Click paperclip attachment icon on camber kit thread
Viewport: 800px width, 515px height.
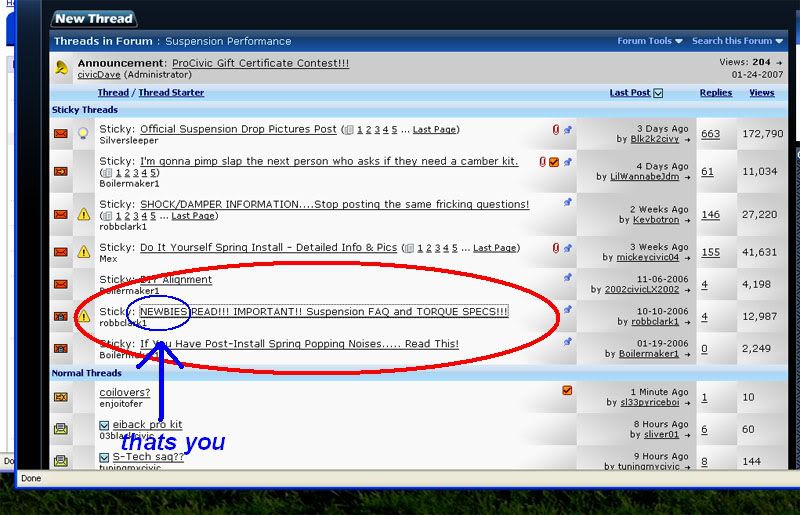tap(542, 162)
